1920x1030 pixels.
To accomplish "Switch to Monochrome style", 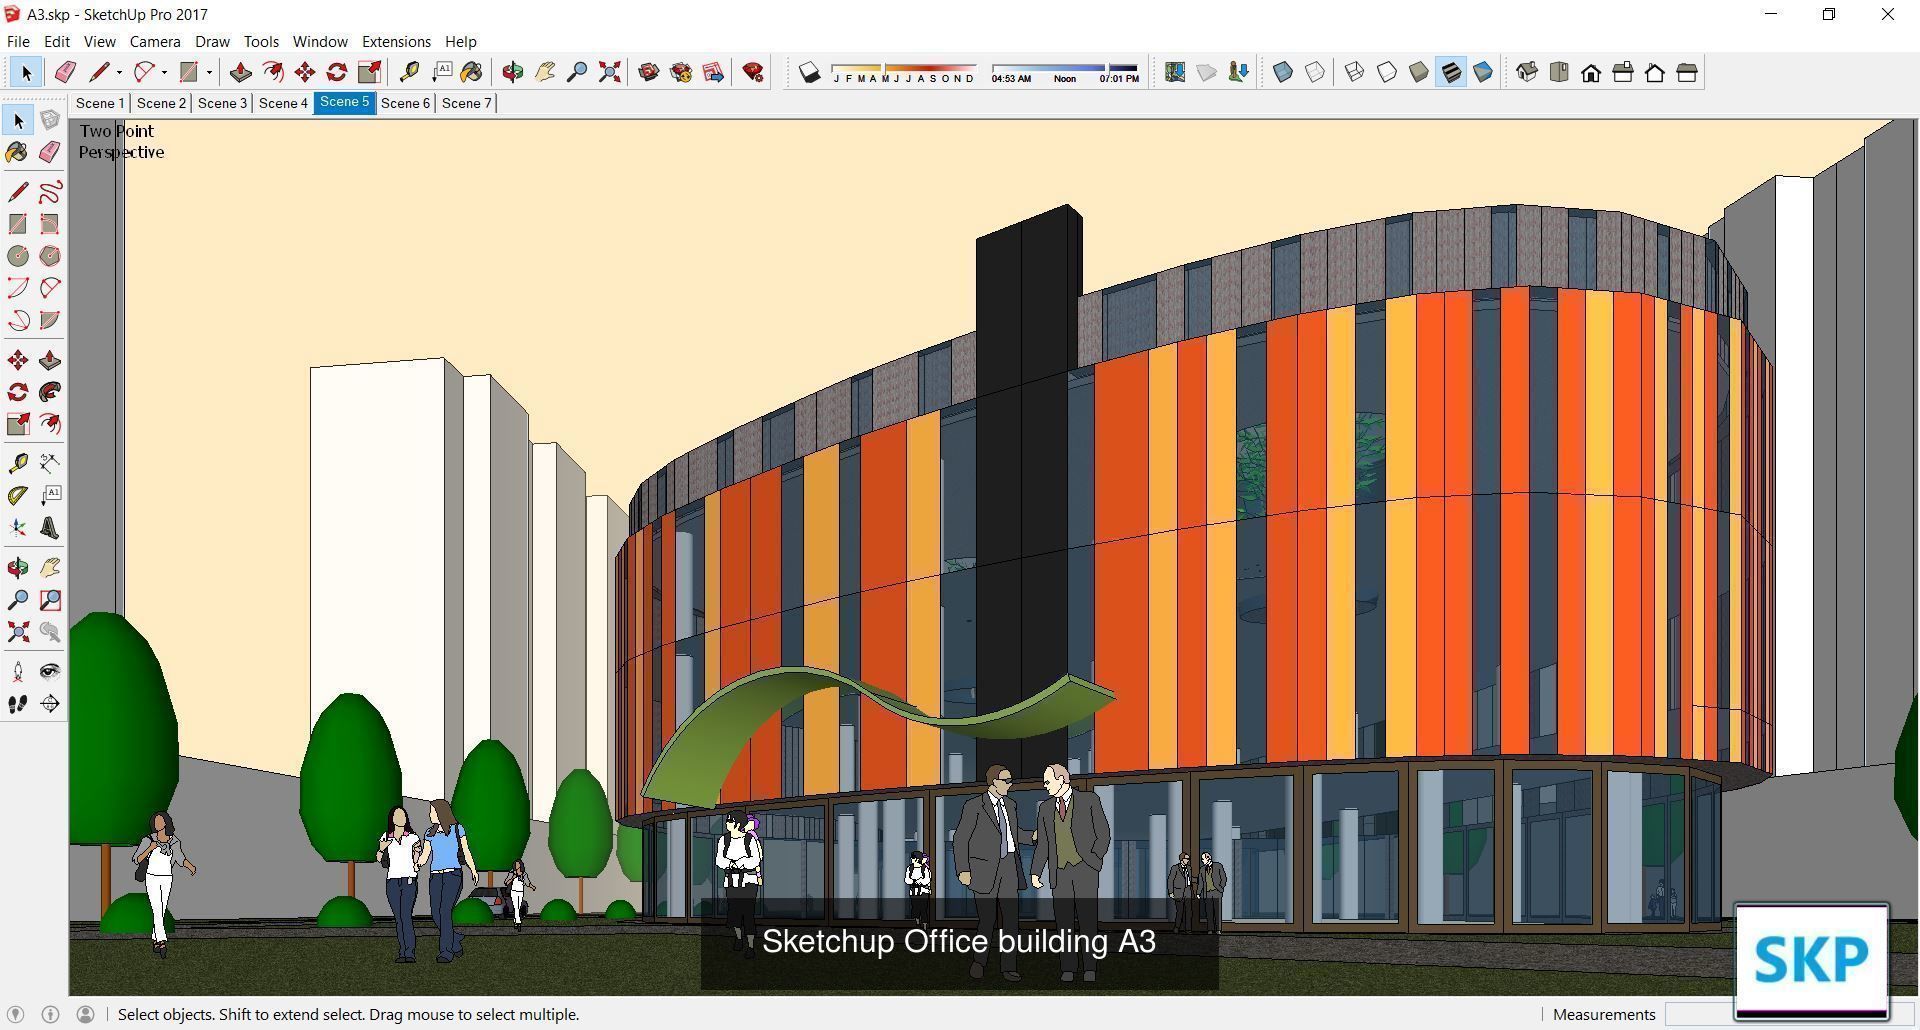I will coord(1483,72).
